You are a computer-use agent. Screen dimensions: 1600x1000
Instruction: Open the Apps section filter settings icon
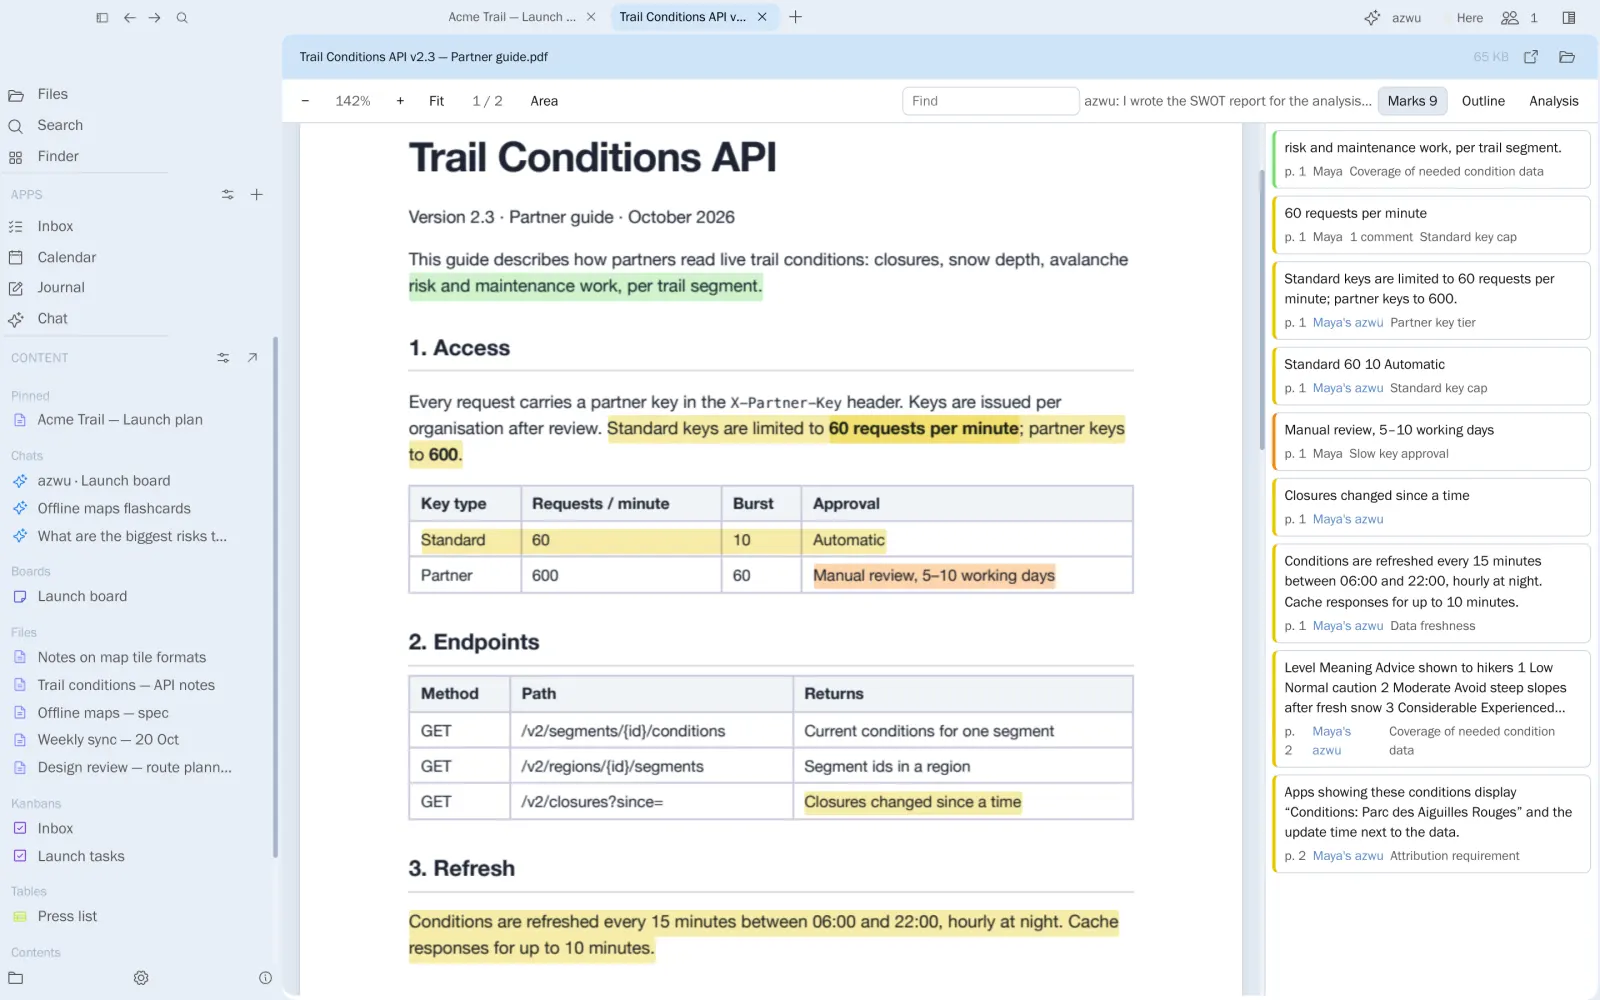228,195
